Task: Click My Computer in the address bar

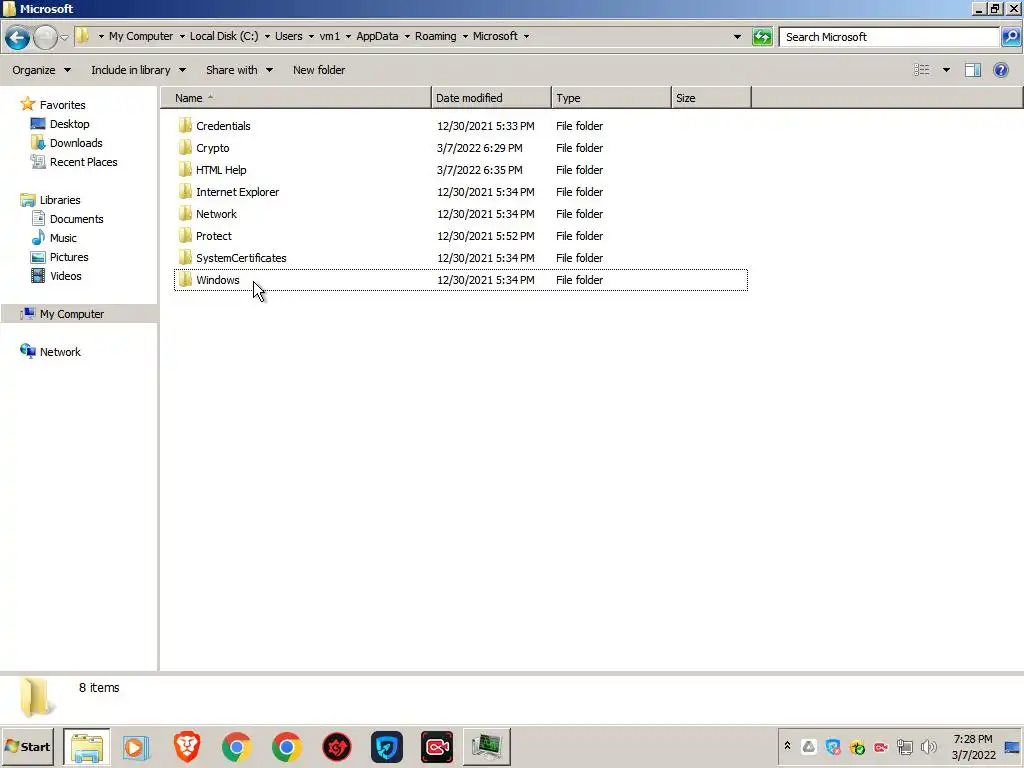Action: pos(140,36)
